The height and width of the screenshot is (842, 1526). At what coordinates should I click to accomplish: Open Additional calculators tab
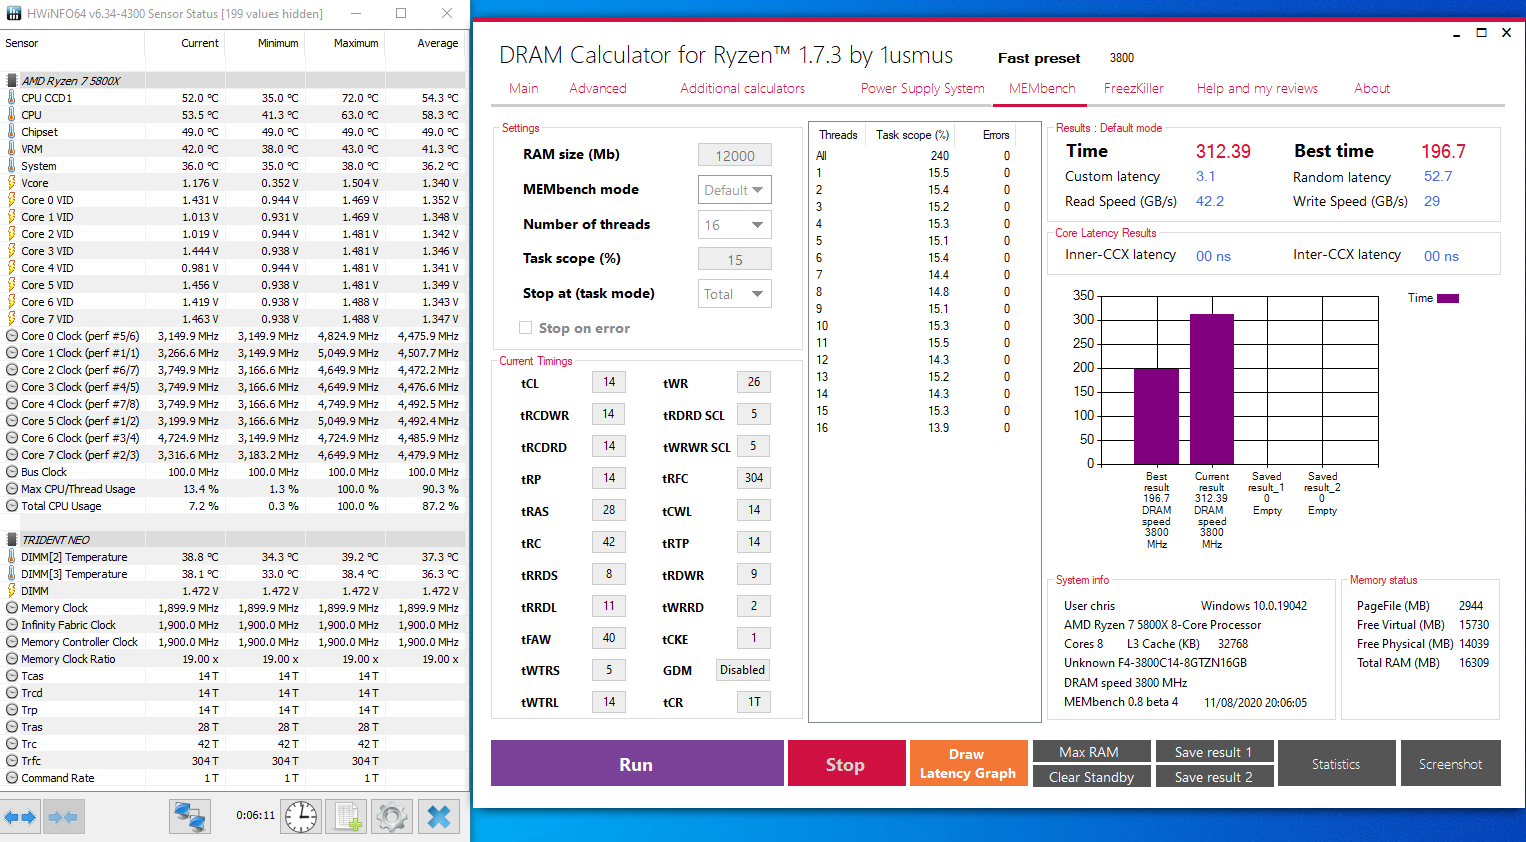point(743,88)
